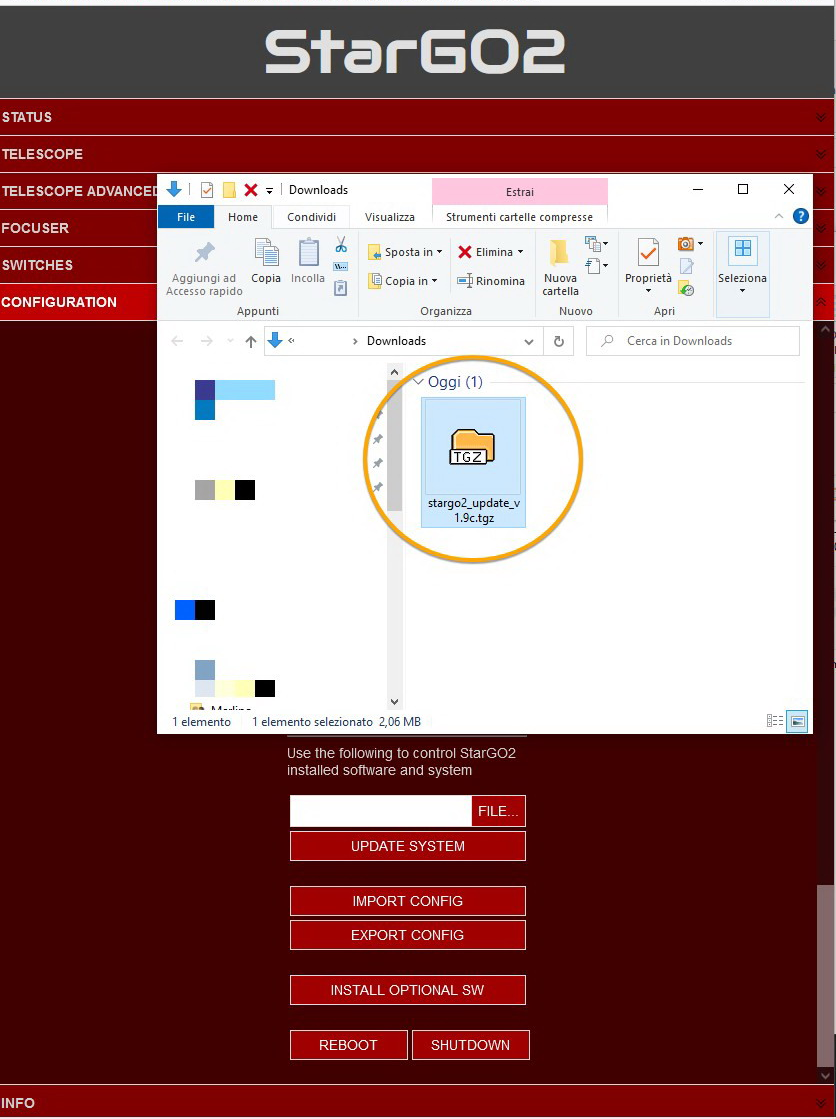Click the Proprietà checkmark icon
Viewport: 836px width, 1119px height.
coord(648,253)
